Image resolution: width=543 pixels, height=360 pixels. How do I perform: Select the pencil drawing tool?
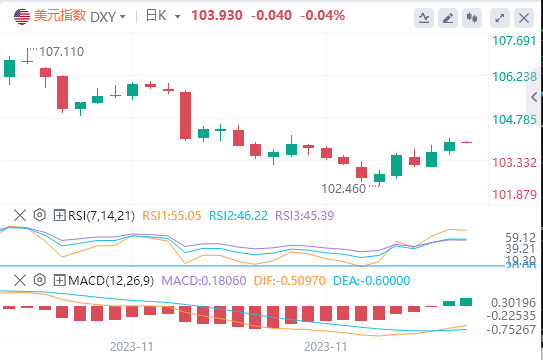coord(448,18)
